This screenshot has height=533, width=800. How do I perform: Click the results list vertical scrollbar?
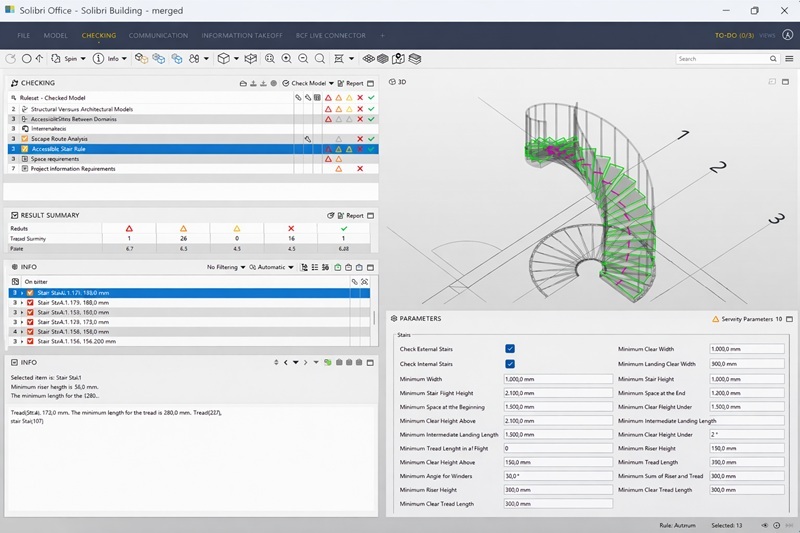click(375, 318)
